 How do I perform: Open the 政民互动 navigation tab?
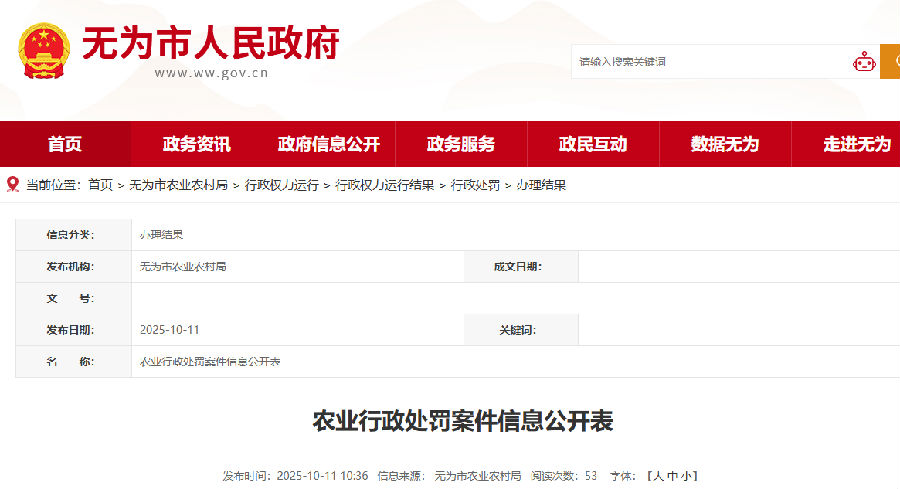593,144
